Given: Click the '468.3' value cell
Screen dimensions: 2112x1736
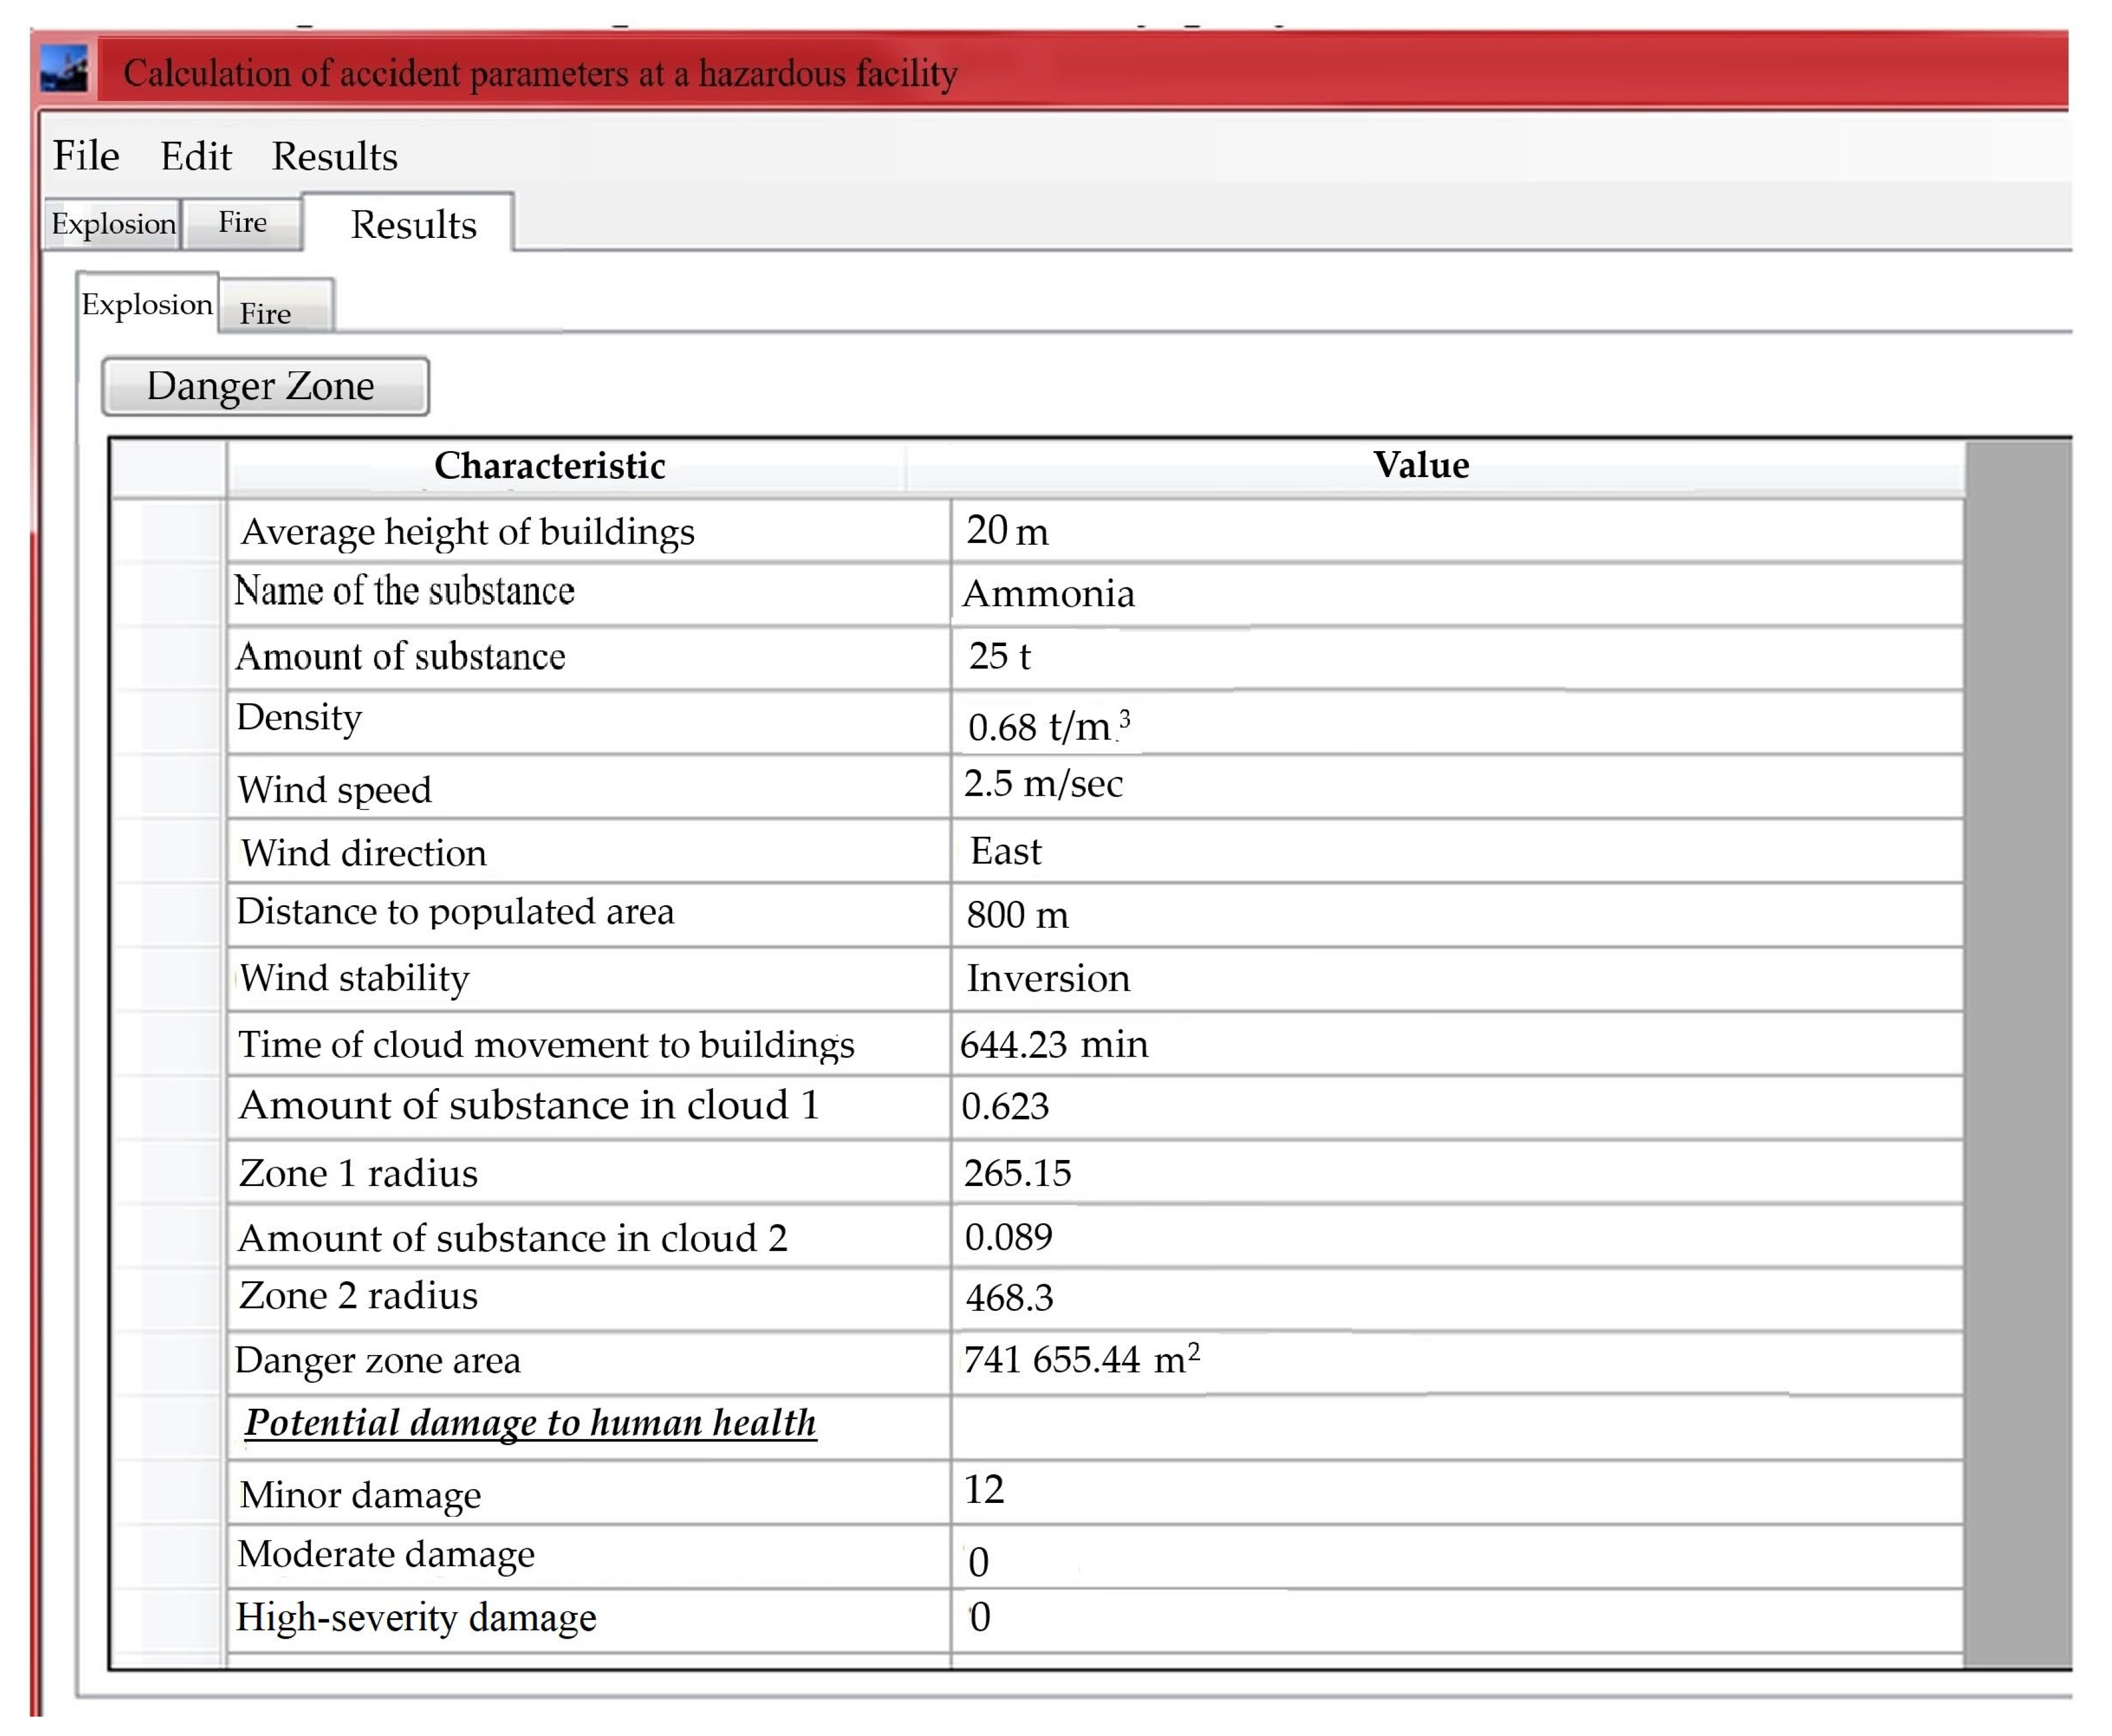Looking at the screenshot, I should (1457, 1300).
